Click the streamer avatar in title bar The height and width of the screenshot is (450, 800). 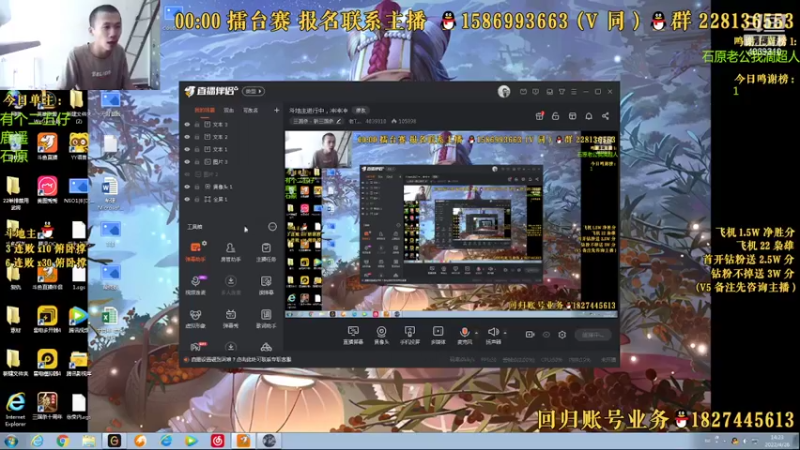coord(504,91)
